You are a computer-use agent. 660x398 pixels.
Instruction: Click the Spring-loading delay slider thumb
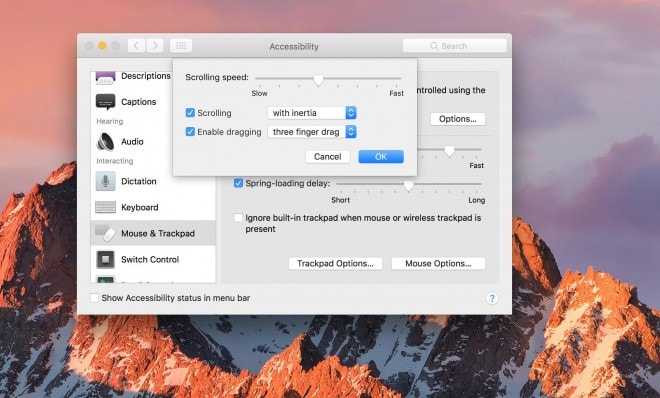pyautogui.click(x=408, y=186)
